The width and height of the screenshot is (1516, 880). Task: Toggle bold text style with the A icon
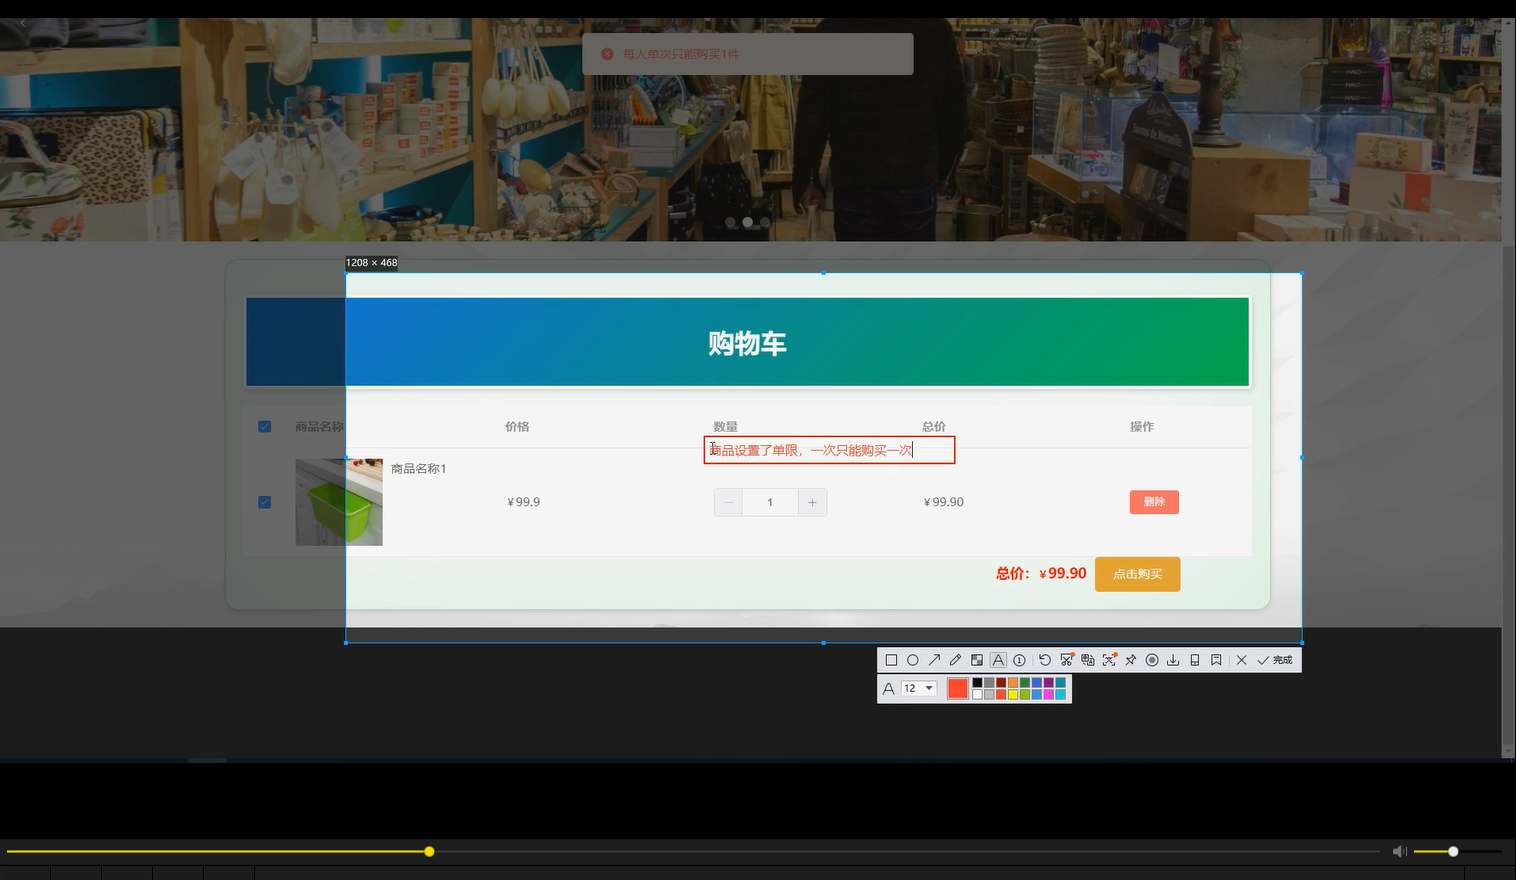pos(888,688)
